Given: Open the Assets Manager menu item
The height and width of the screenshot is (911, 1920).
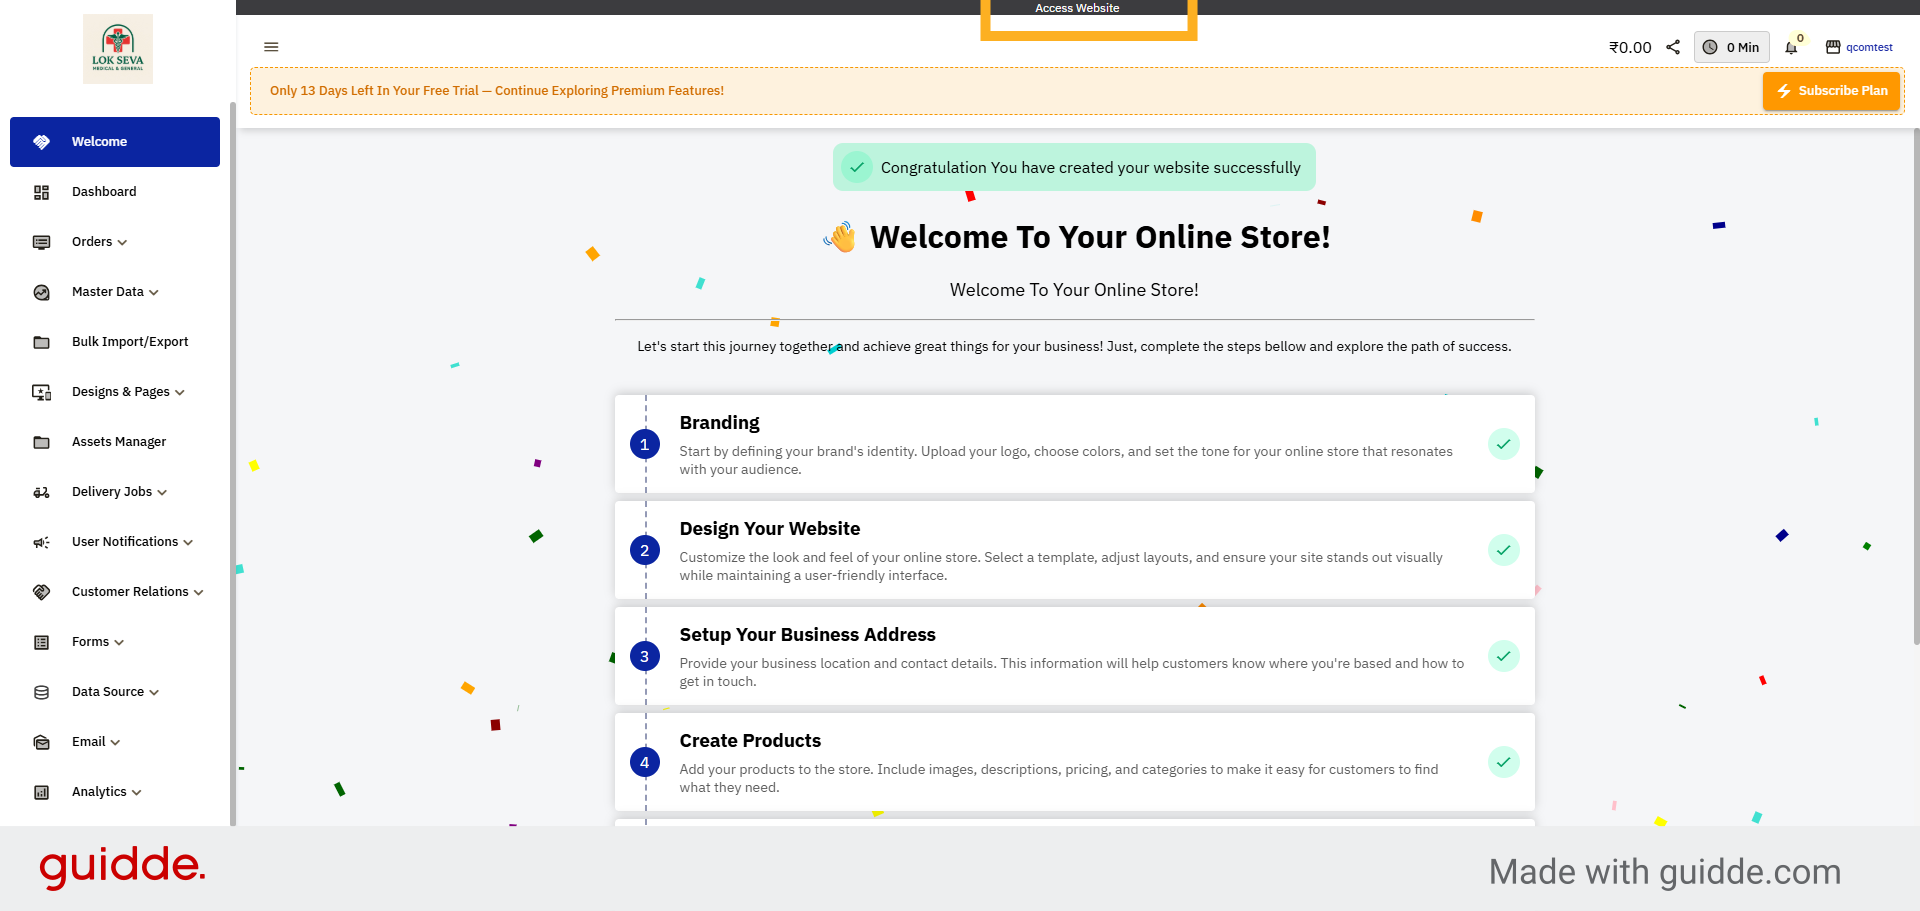Looking at the screenshot, I should pos(115,442).
